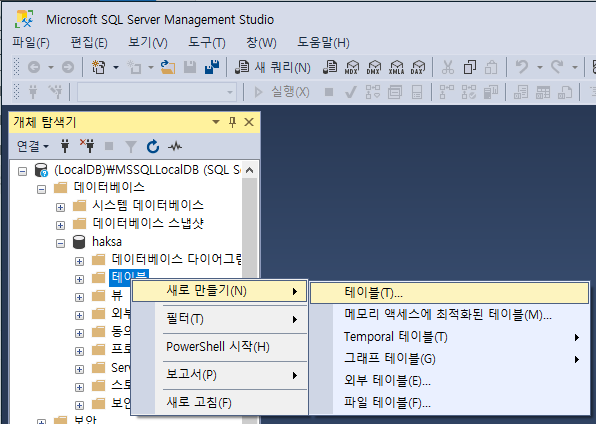Click Object Explorer disconnect icon

point(87,146)
